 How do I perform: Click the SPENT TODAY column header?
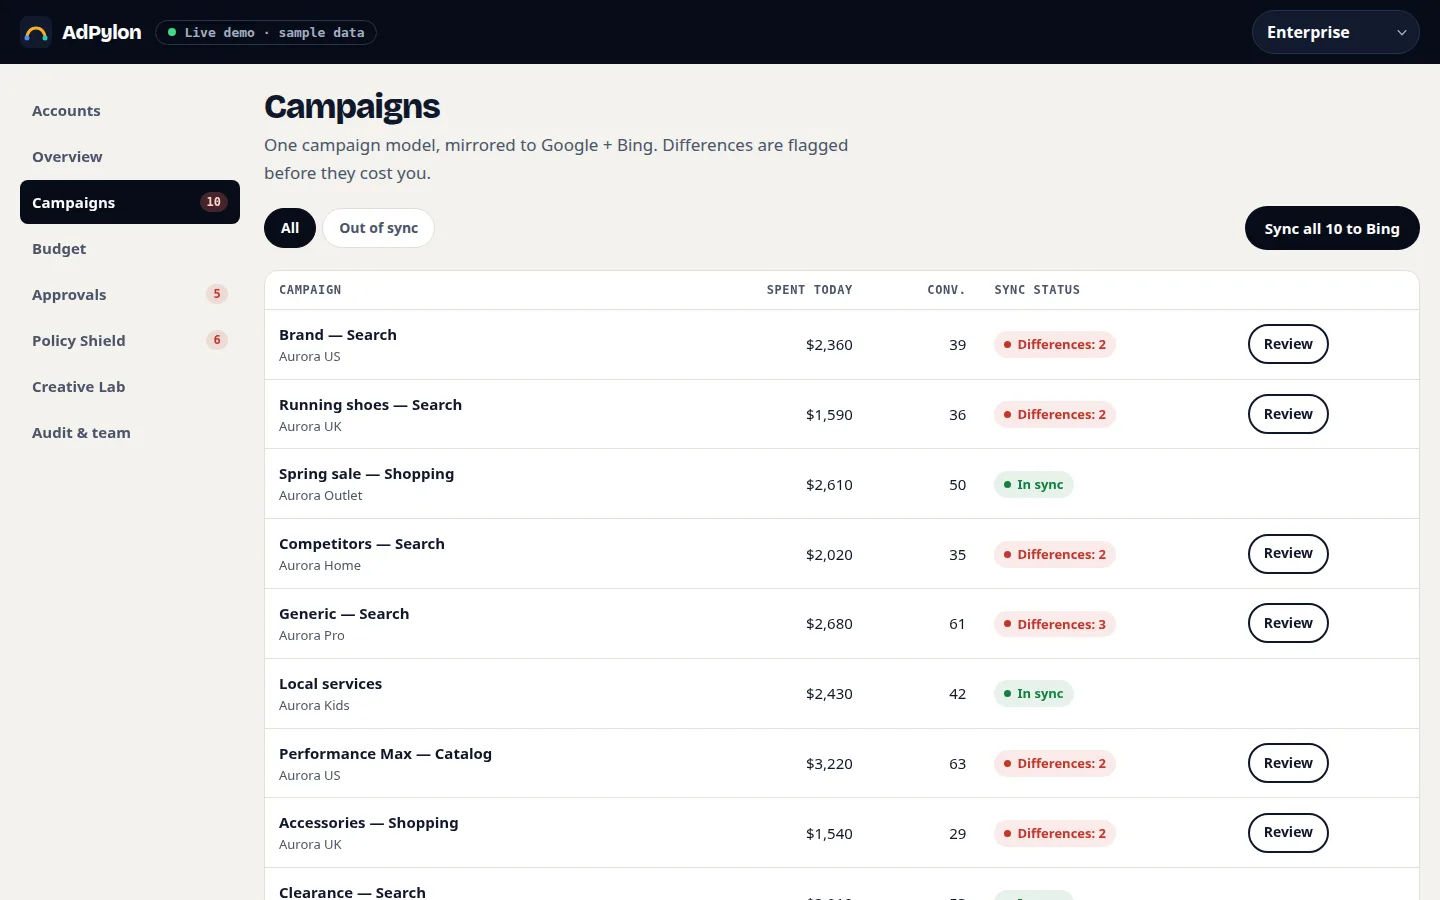point(809,290)
